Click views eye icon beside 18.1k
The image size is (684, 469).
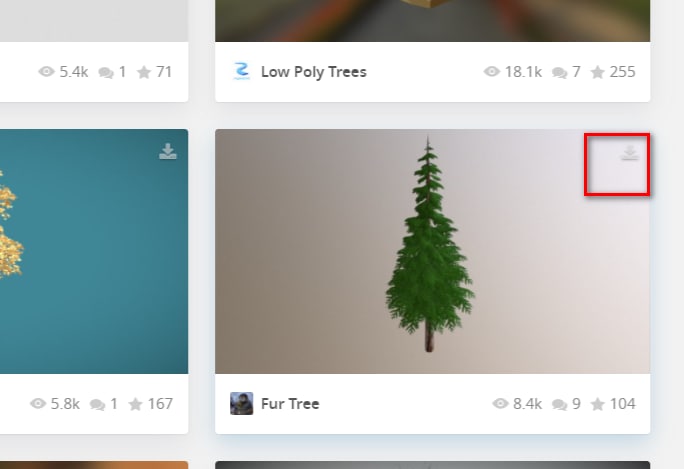pyautogui.click(x=492, y=72)
